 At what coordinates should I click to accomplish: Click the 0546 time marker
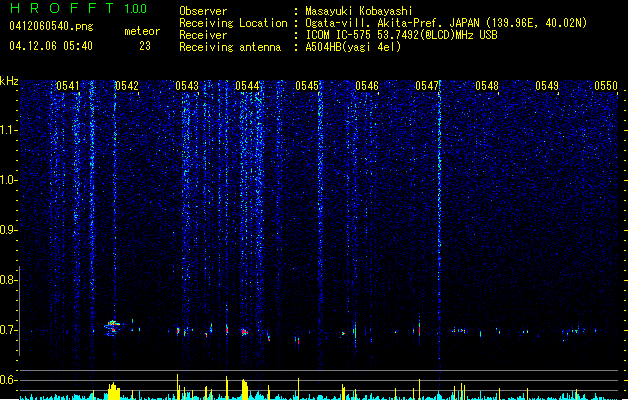pyautogui.click(x=367, y=85)
